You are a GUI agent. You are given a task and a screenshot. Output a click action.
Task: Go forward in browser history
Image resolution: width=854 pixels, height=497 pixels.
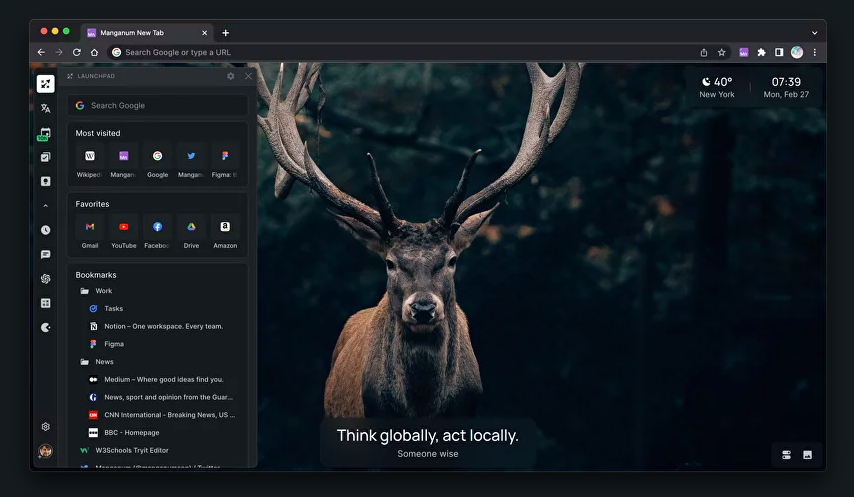point(59,52)
